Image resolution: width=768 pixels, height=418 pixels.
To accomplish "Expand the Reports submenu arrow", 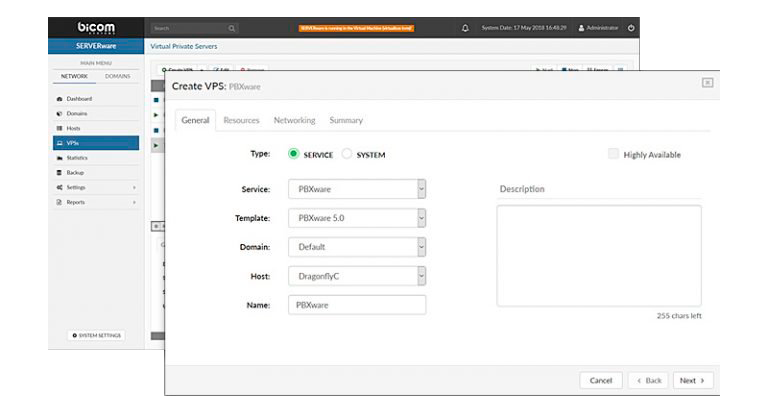I will pyautogui.click(x=134, y=202).
